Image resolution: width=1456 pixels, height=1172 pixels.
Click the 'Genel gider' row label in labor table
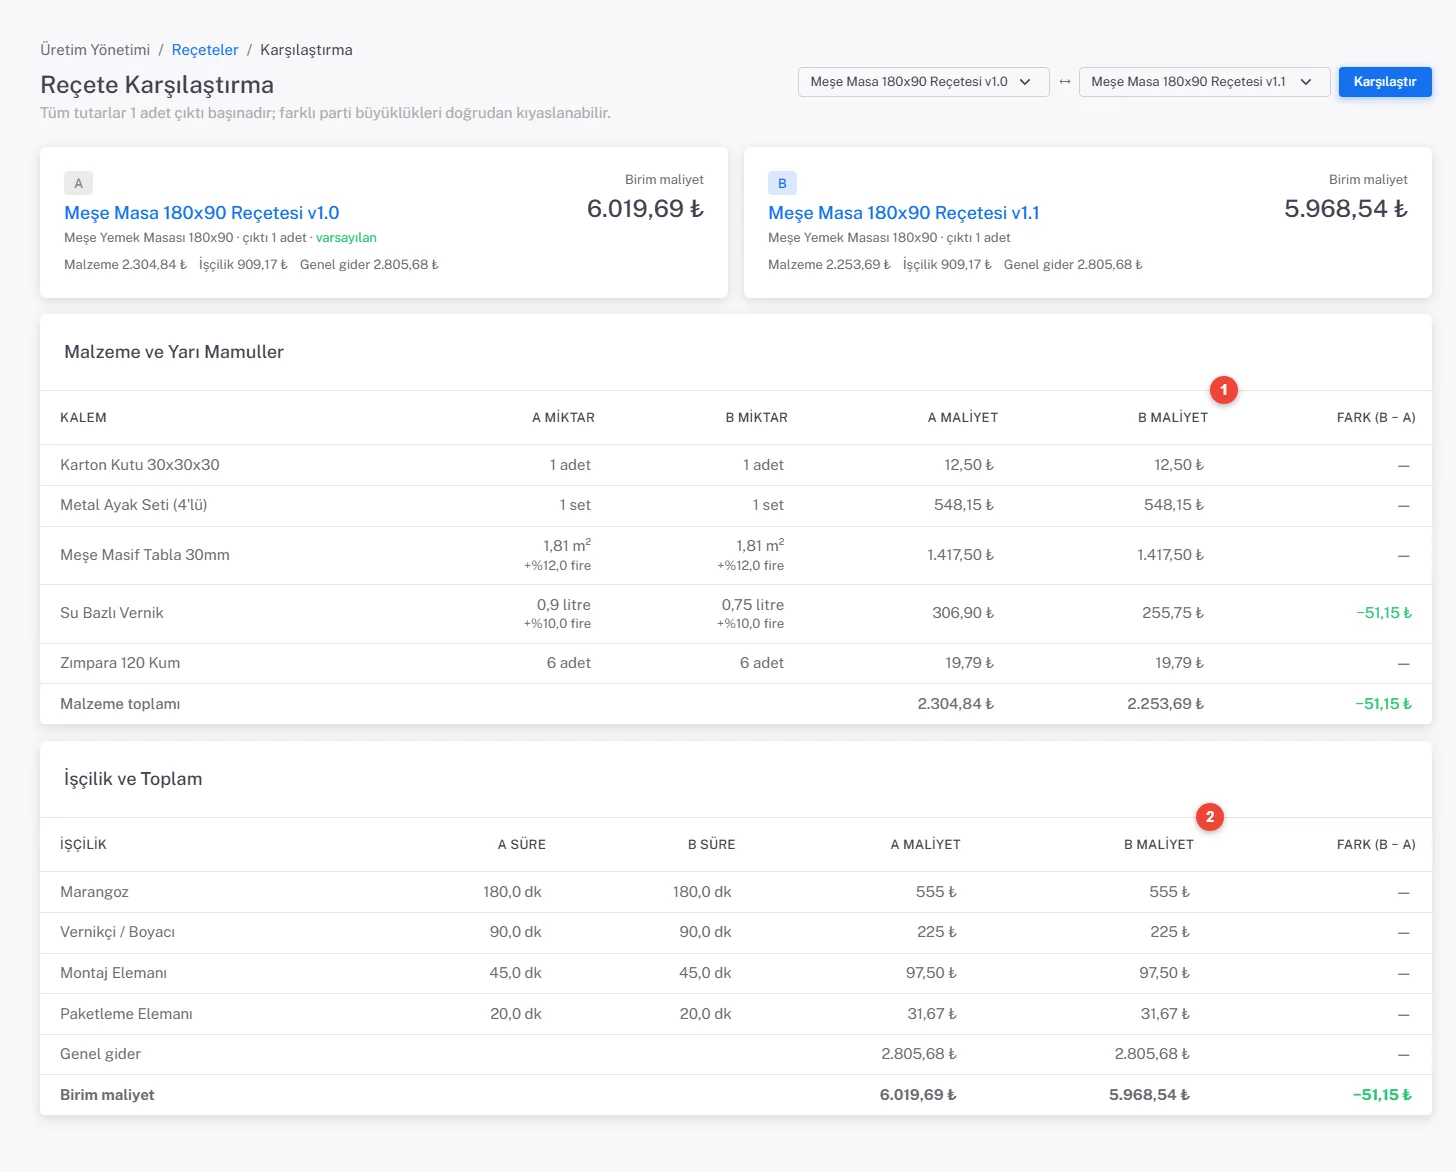click(100, 1054)
